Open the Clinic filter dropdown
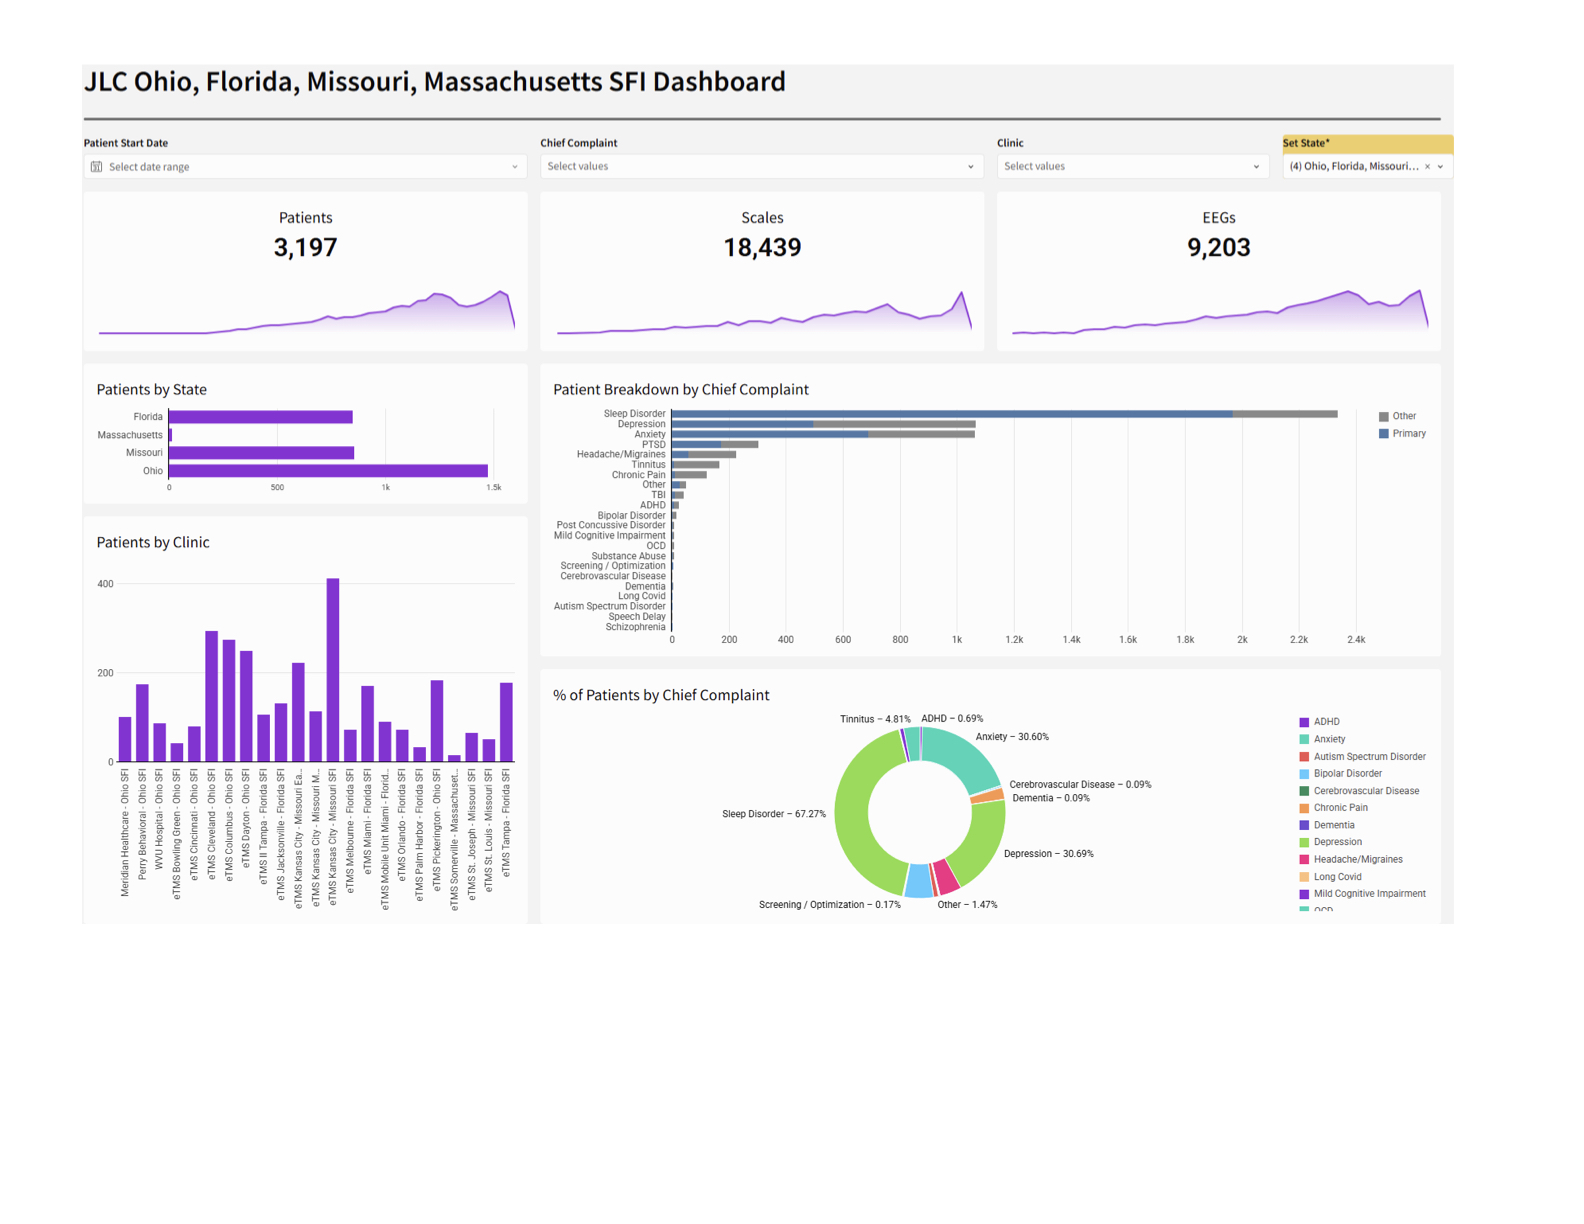The height and width of the screenshot is (1224, 1584). tap(1131, 167)
